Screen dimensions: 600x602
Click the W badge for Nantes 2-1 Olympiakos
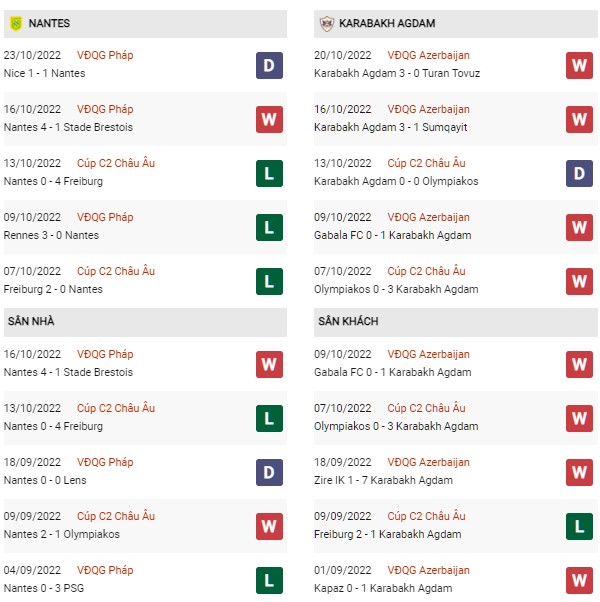(269, 526)
